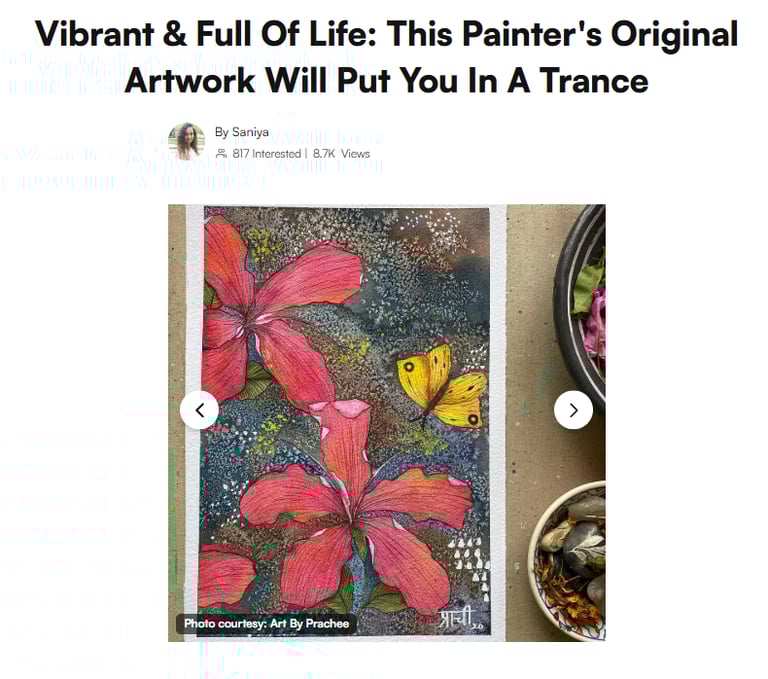Click the Hindi signature on the painting
The height and width of the screenshot is (679, 768).
click(455, 620)
